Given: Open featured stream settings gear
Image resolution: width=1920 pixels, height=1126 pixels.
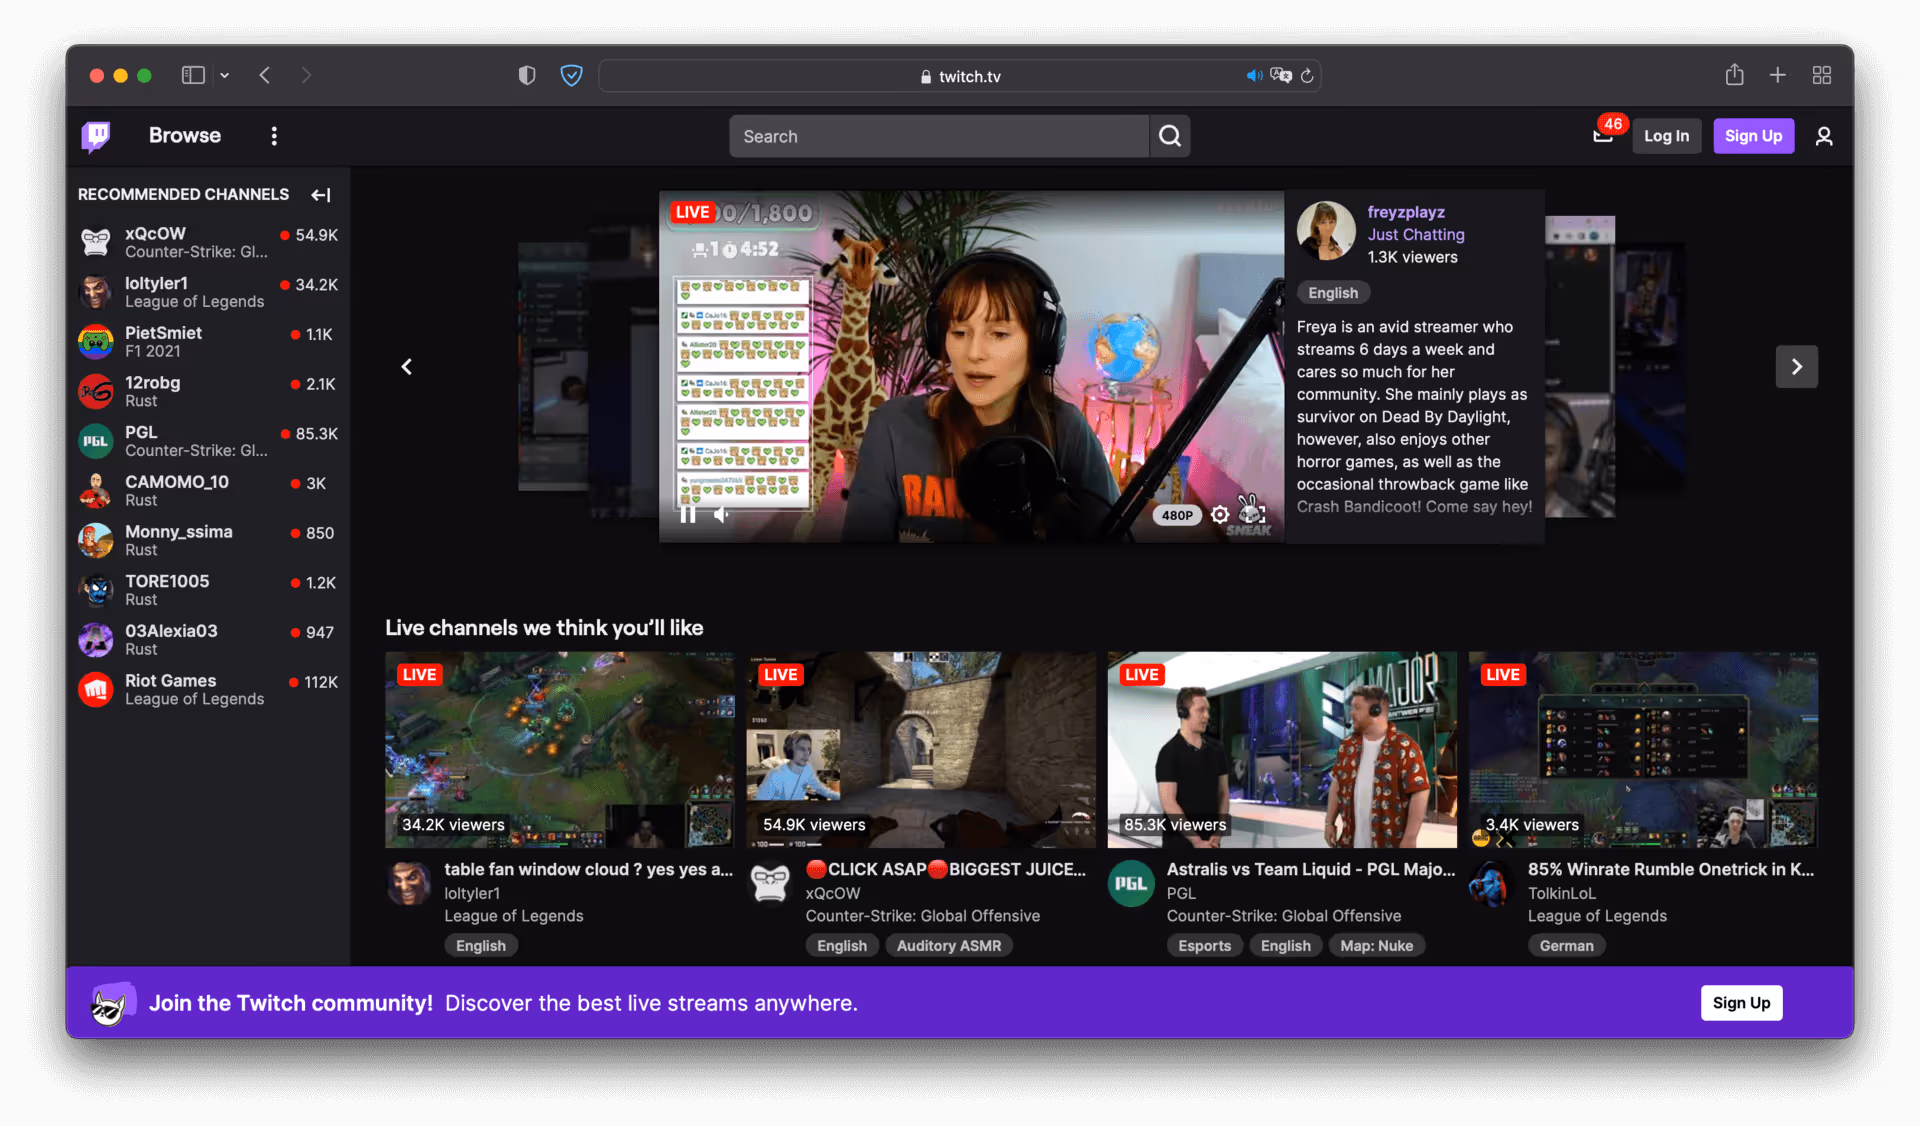Looking at the screenshot, I should [x=1219, y=515].
